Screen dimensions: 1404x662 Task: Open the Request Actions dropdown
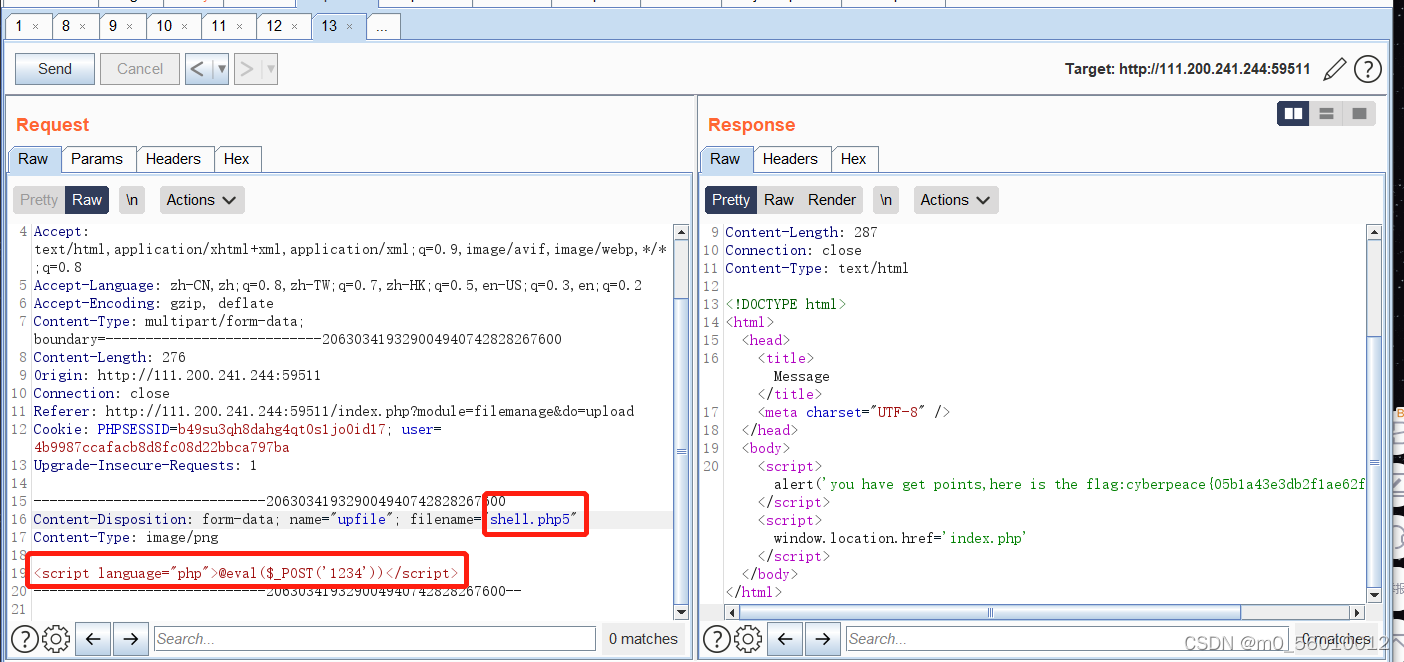click(x=202, y=200)
